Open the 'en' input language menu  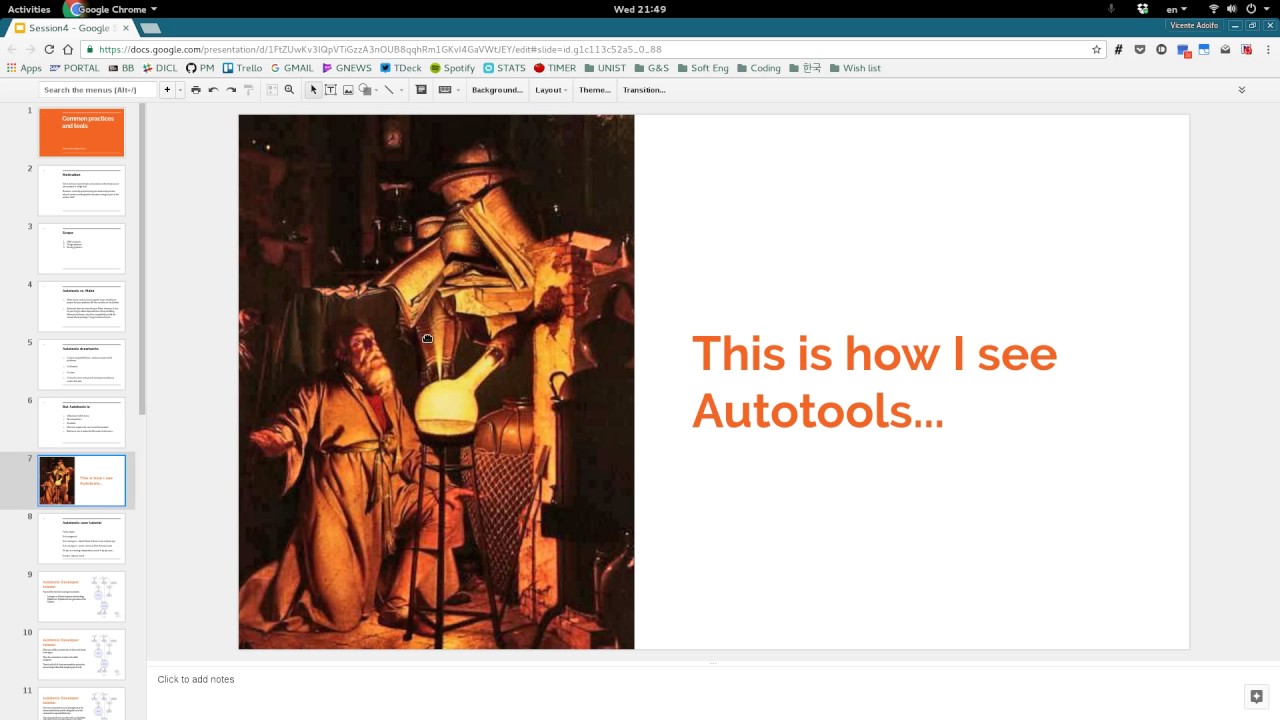pyautogui.click(x=1176, y=9)
